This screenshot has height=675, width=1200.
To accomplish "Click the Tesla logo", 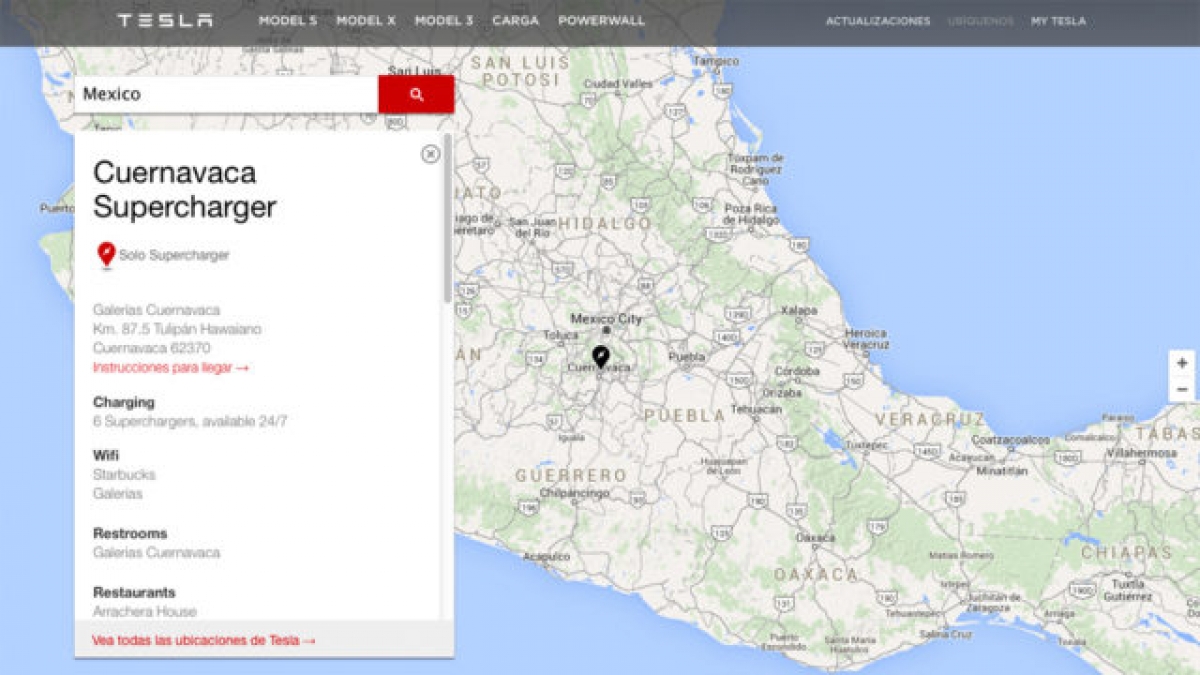I will coord(165,20).
